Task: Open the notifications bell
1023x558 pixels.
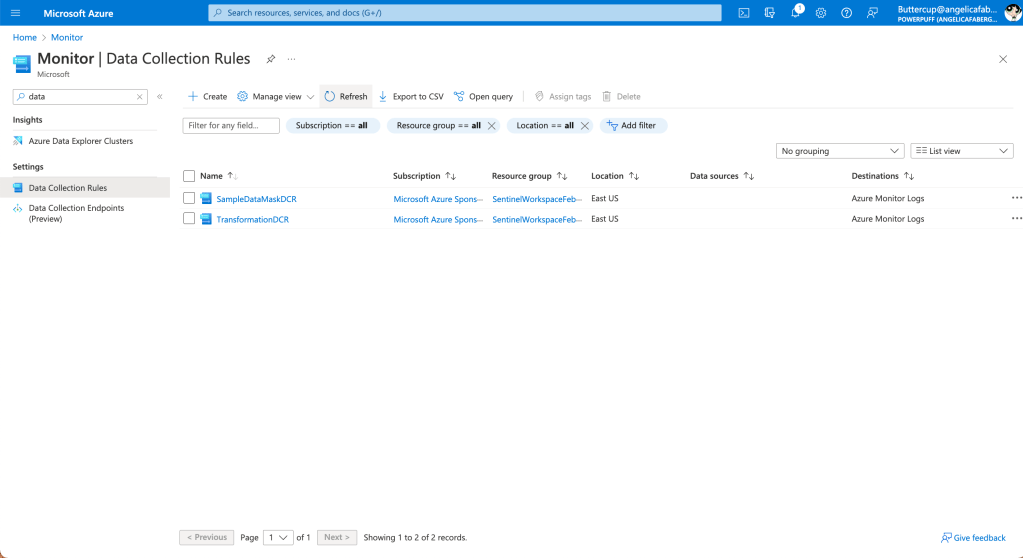Action: click(796, 13)
